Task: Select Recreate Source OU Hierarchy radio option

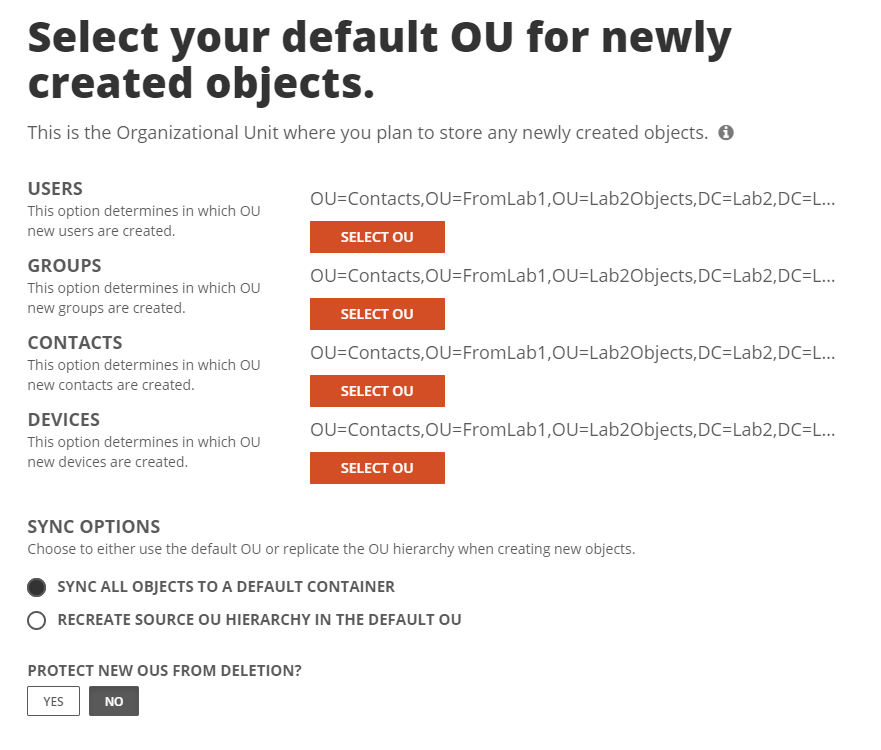Action: (37, 620)
